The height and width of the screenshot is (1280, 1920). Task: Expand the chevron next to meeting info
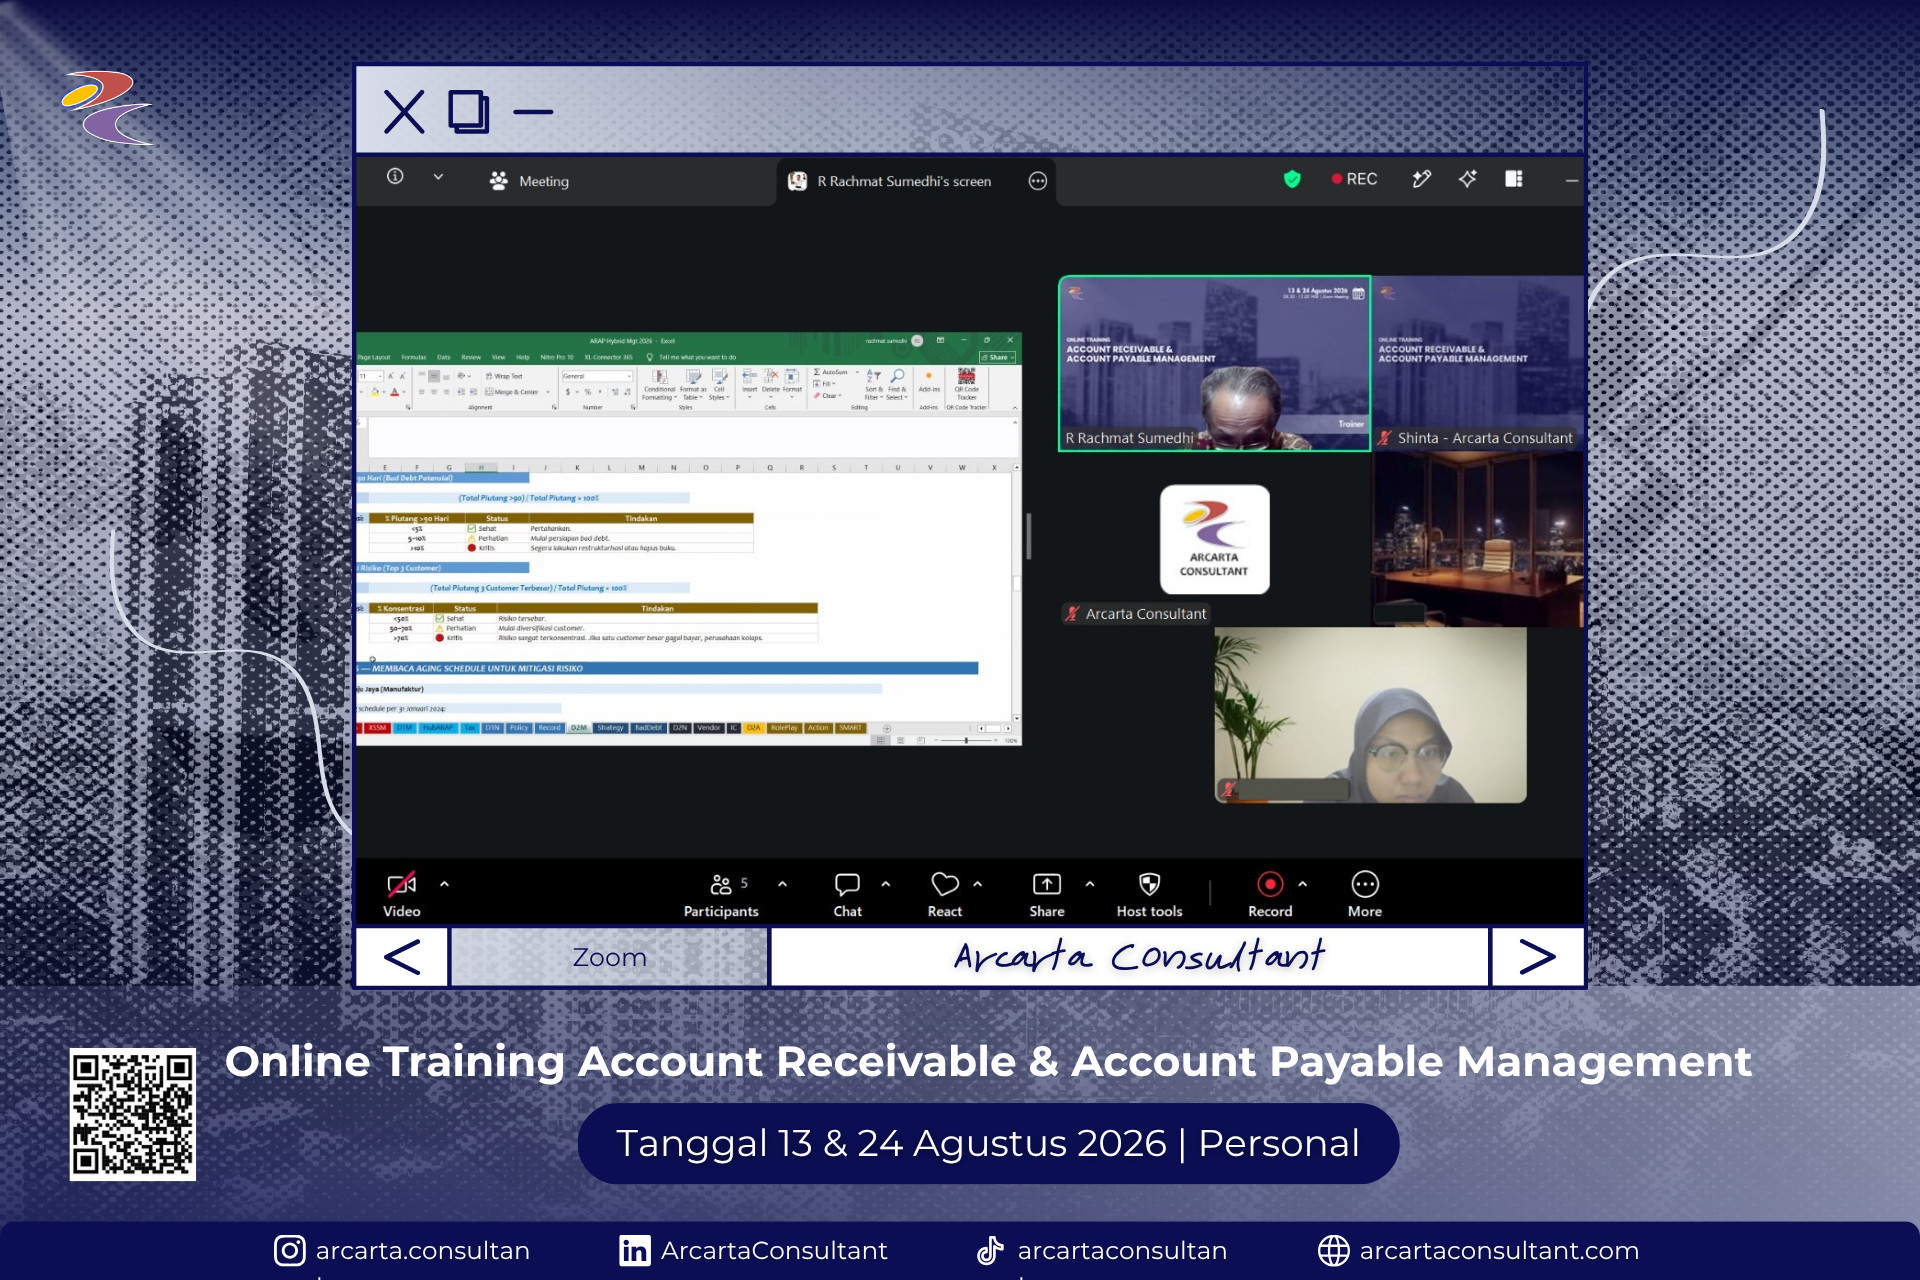[438, 177]
